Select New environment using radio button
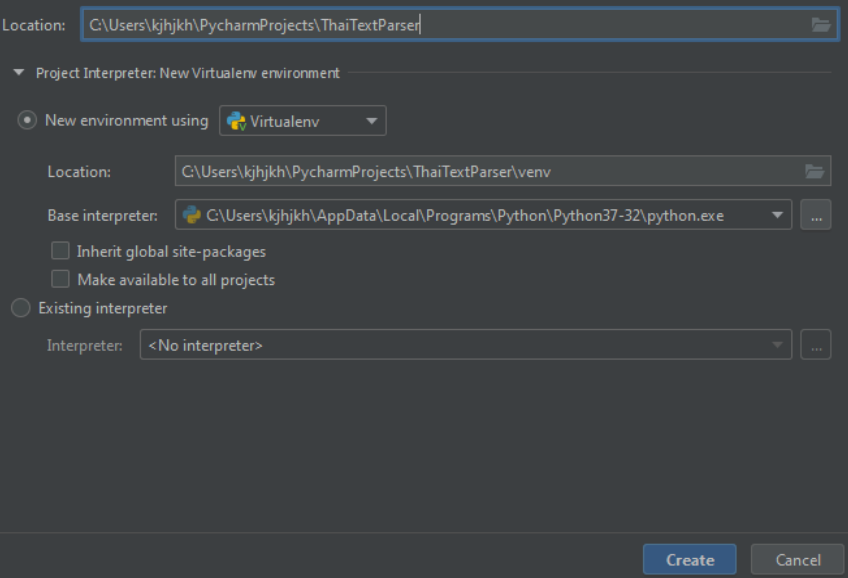848x578 pixels. [27, 120]
